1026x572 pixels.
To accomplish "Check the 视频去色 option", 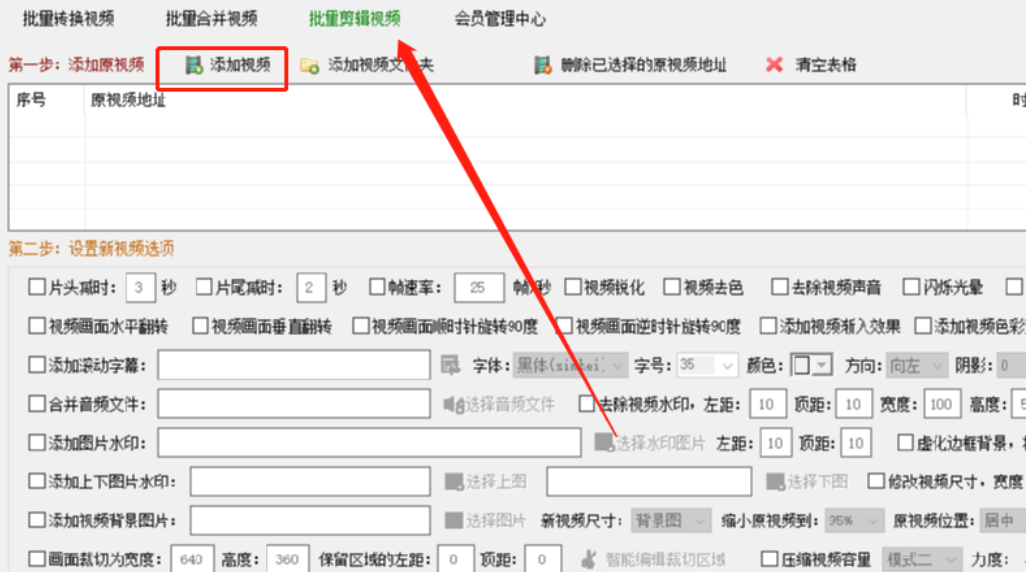I will click(672, 287).
